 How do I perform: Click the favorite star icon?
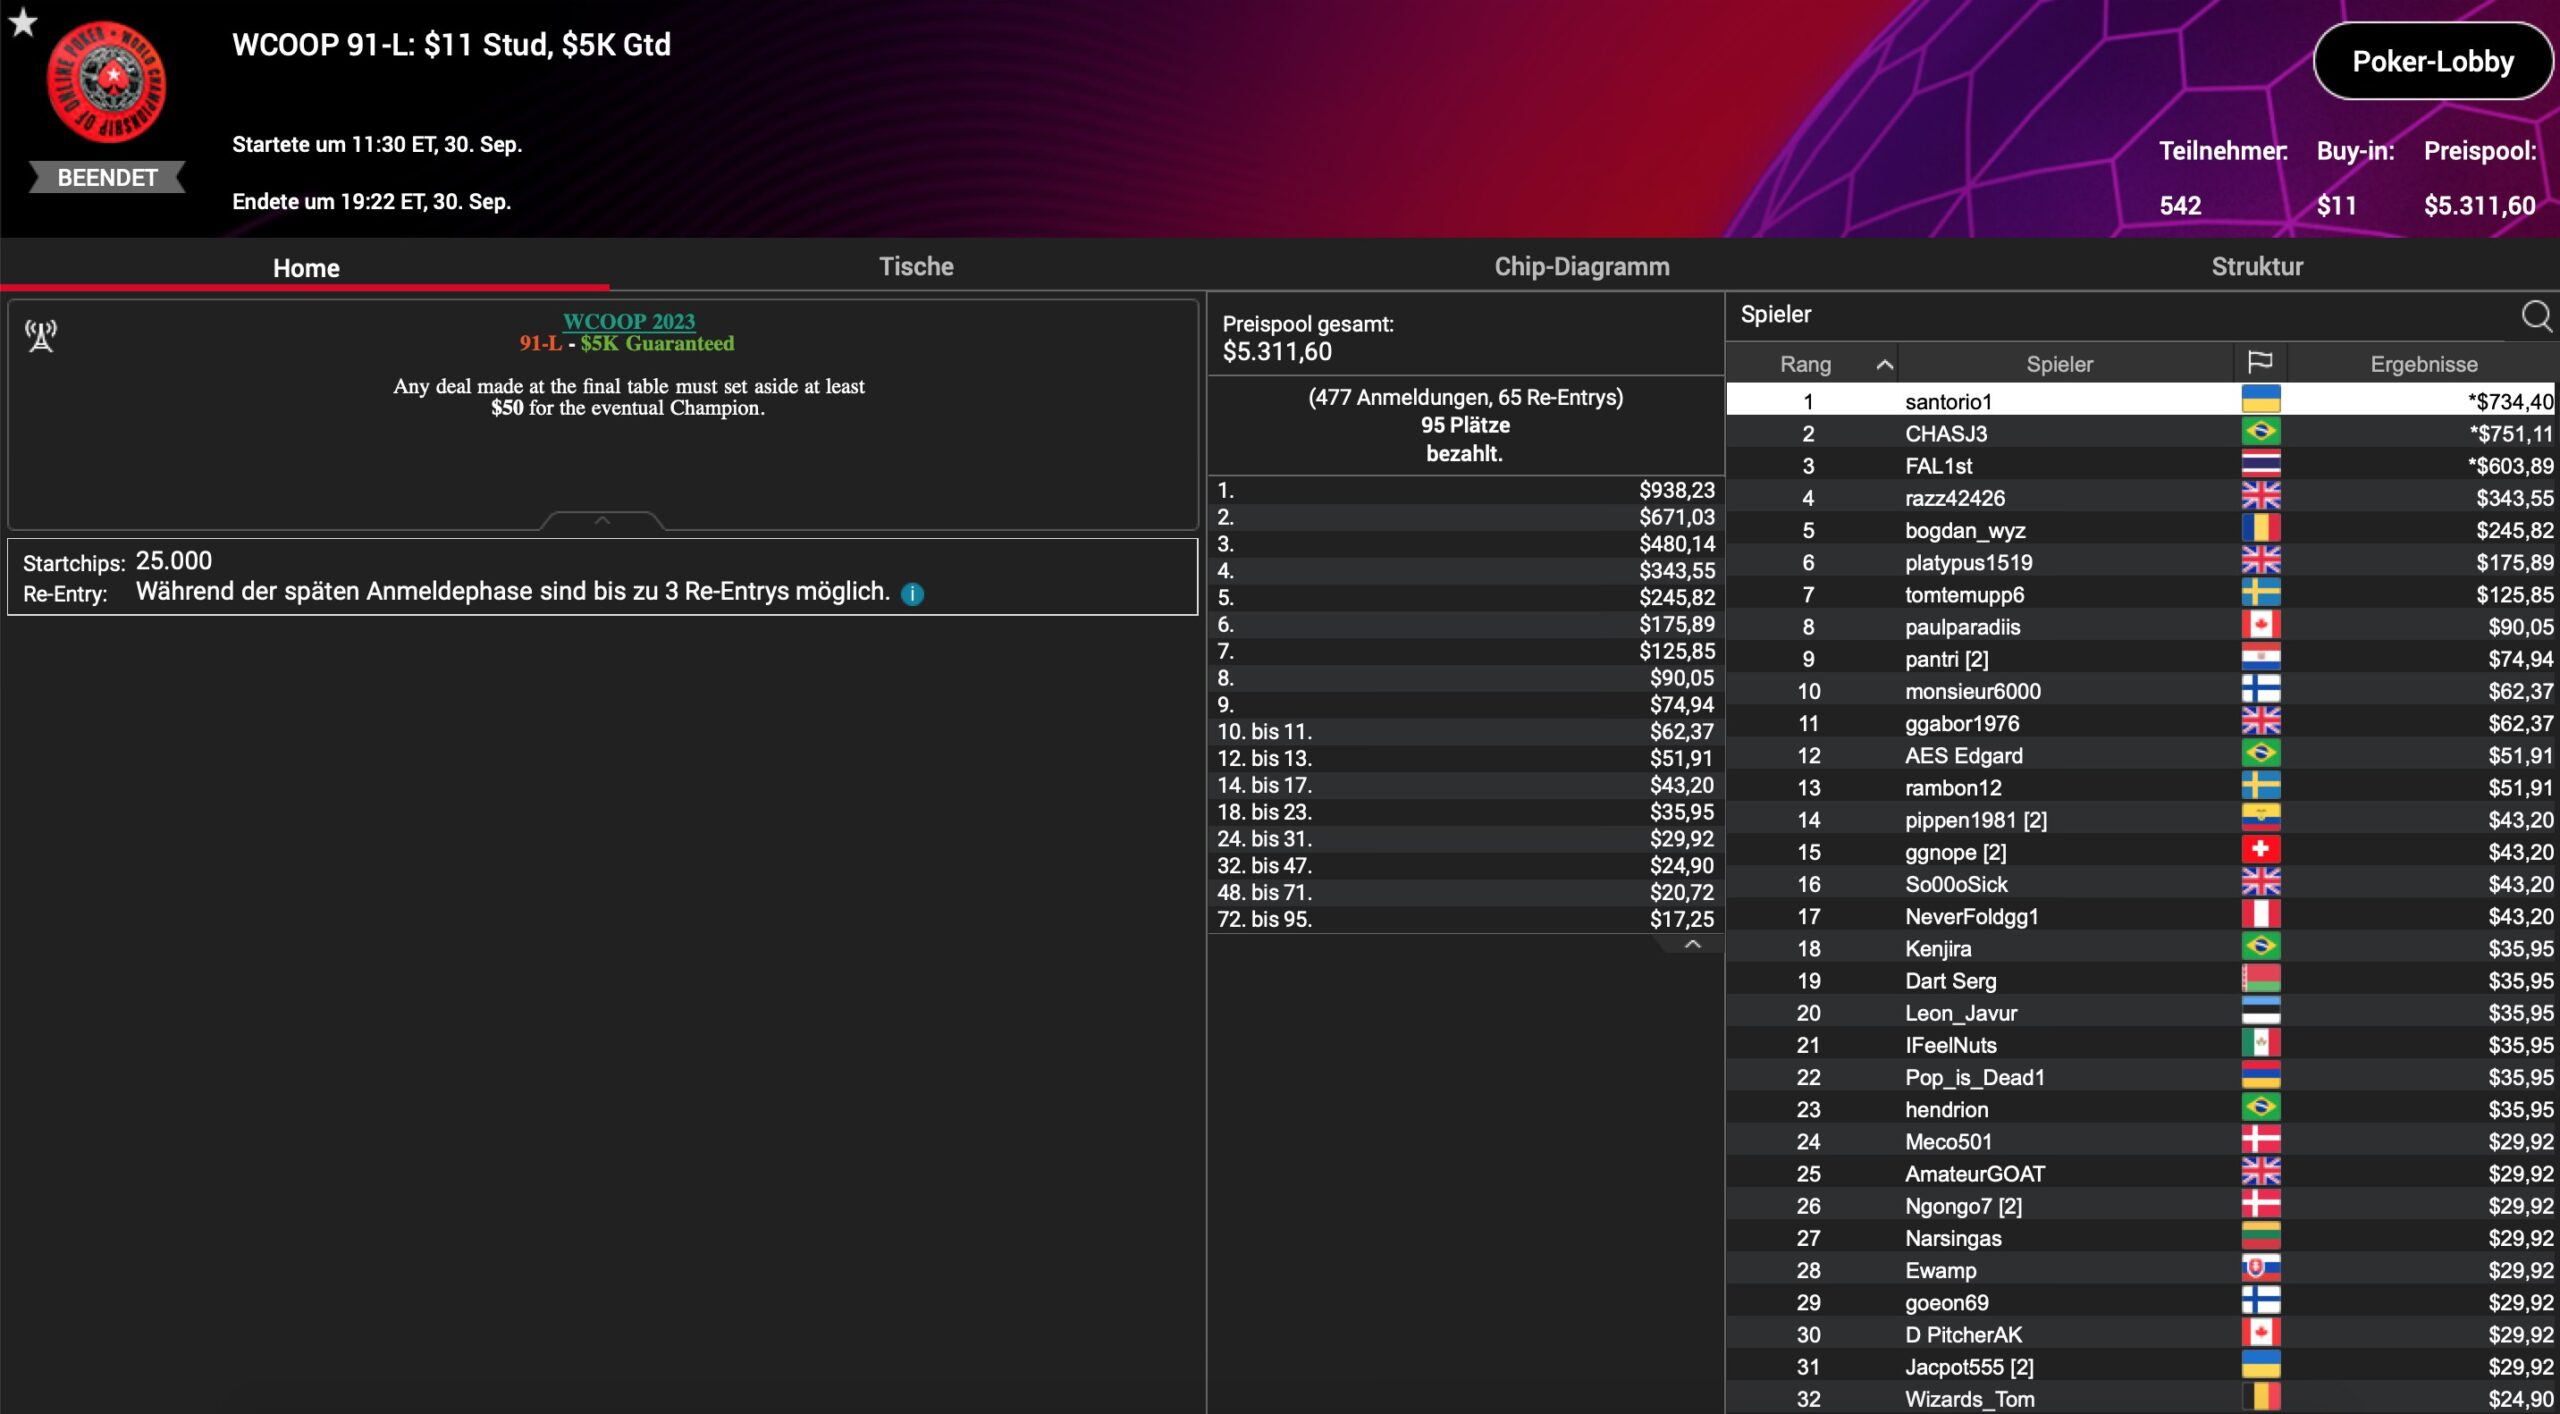pos(23,22)
